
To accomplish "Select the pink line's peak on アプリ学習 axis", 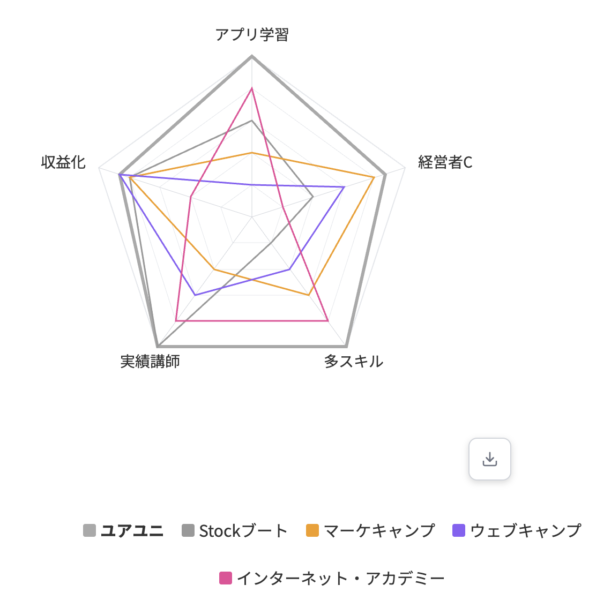I will (x=252, y=89).
